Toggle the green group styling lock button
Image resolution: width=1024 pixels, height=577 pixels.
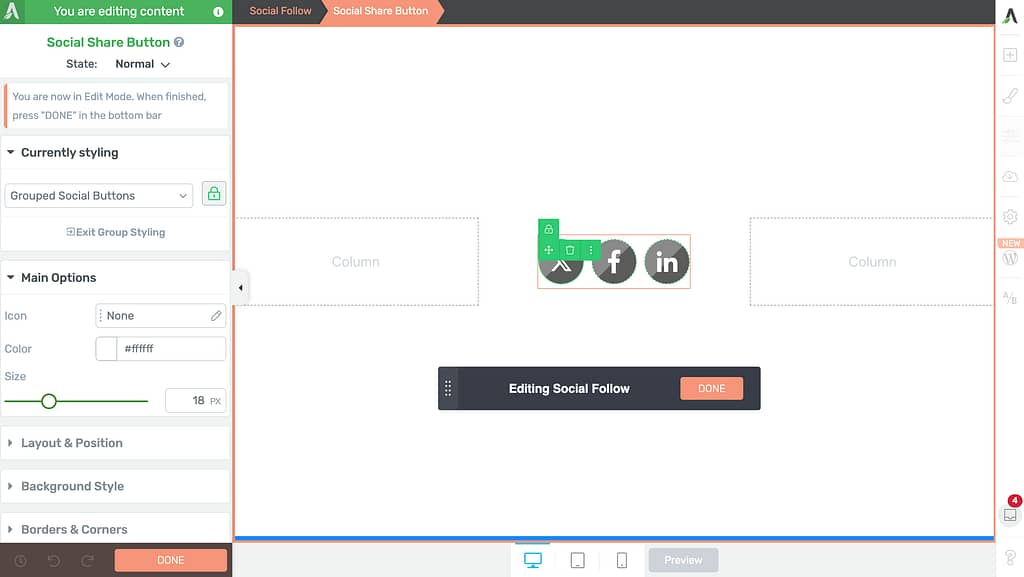point(214,194)
